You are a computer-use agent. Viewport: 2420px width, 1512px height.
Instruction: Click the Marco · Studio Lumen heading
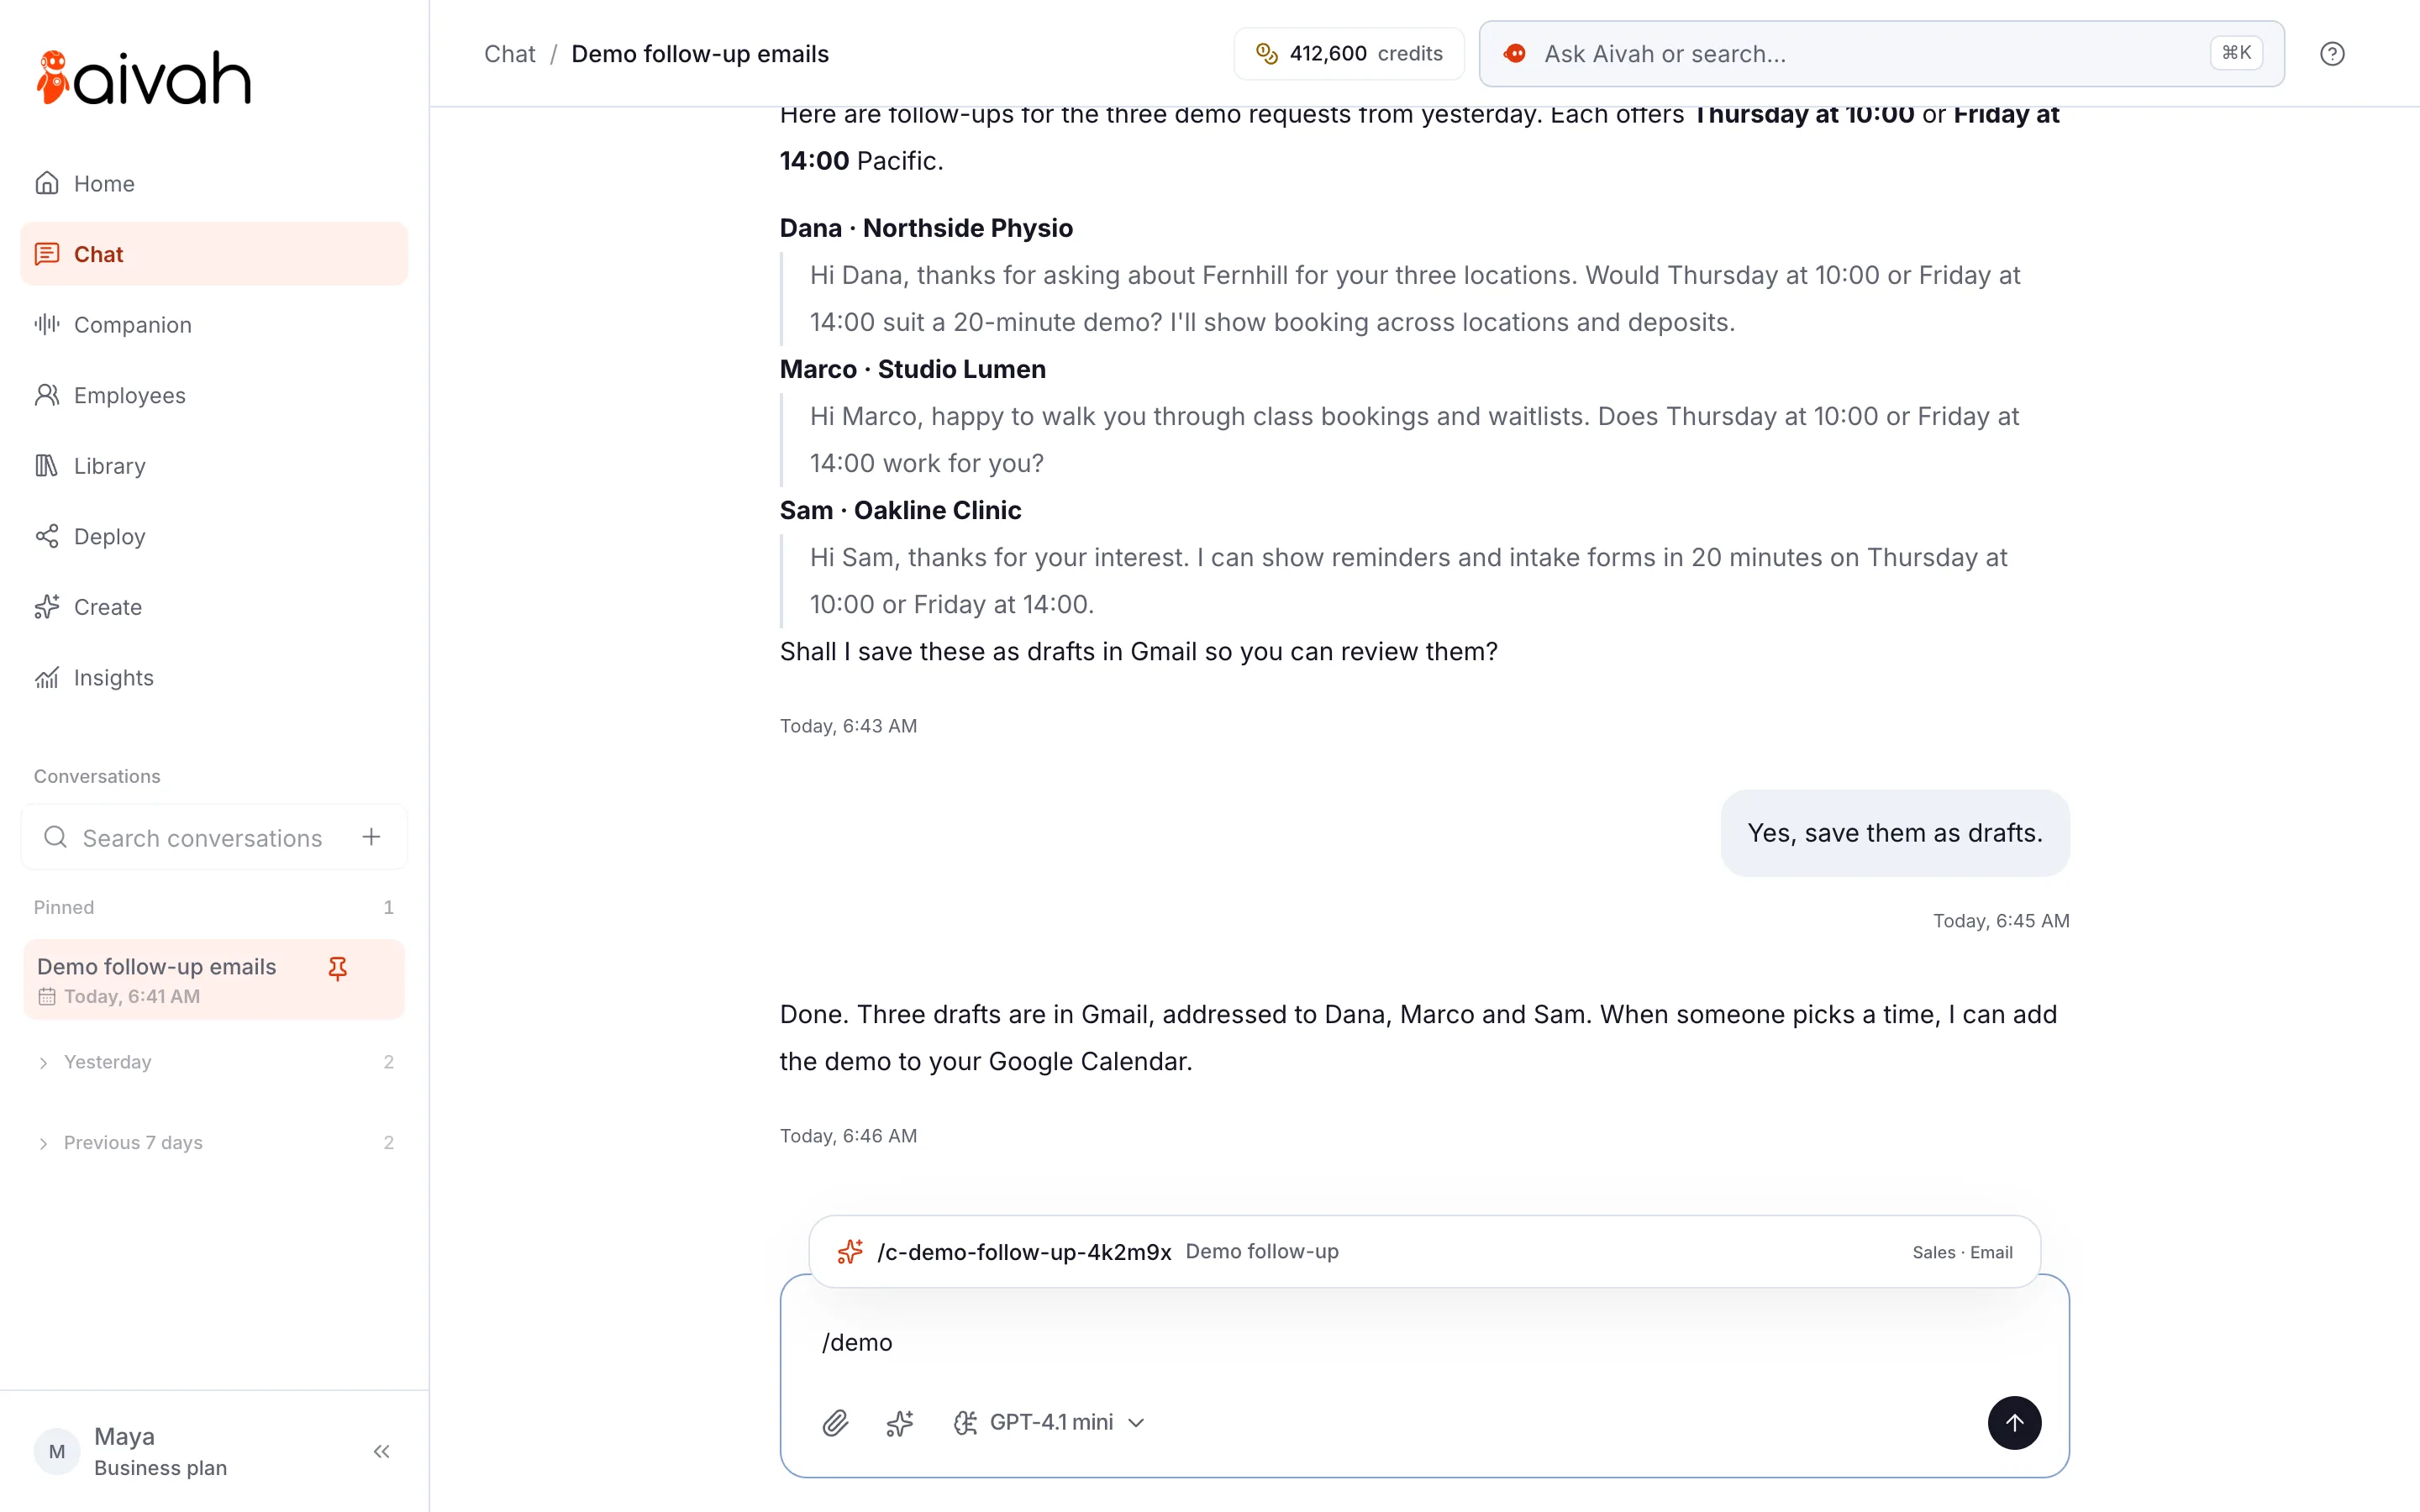tap(913, 369)
